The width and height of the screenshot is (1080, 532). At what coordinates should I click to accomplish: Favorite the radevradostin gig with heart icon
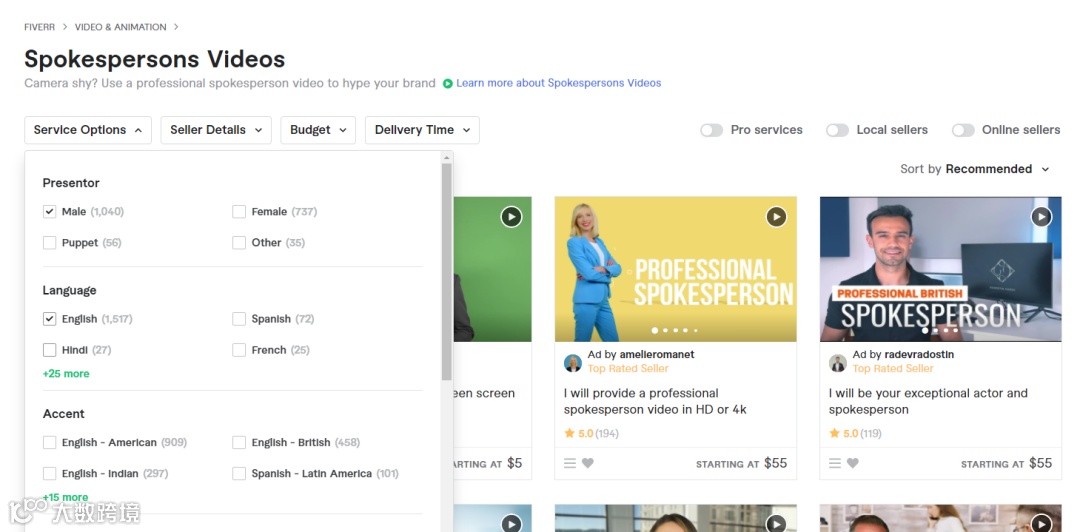[x=853, y=464]
